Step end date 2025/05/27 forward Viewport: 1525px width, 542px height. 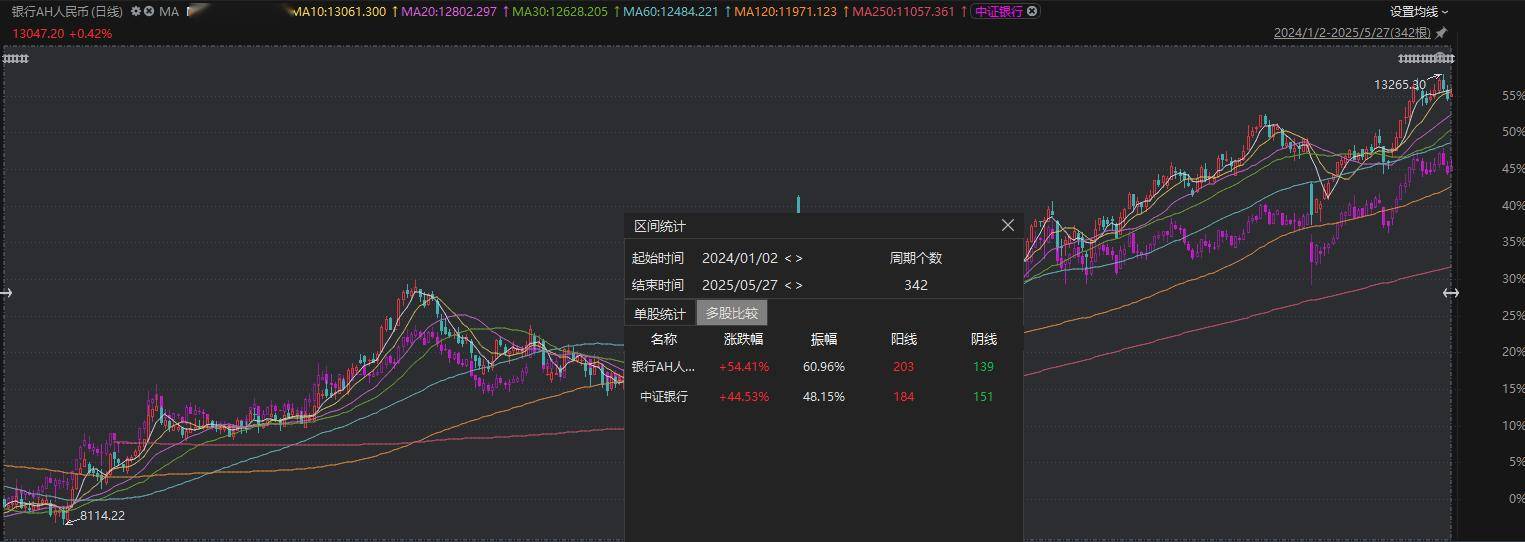tap(799, 285)
